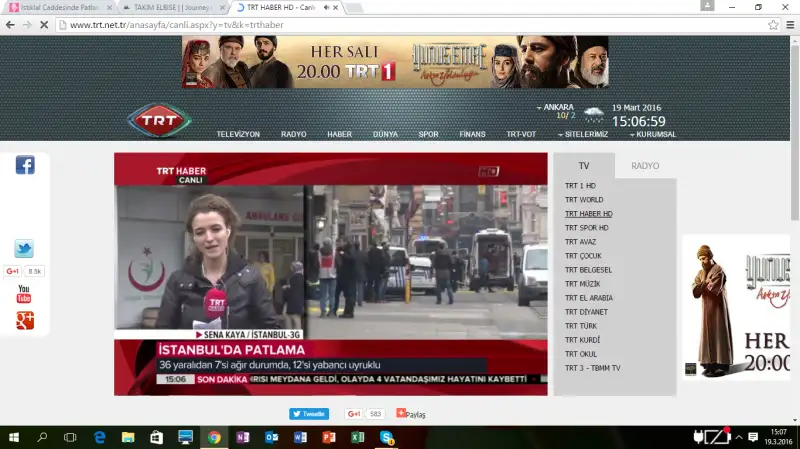The width and height of the screenshot is (800, 449).
Task: Open the TRT-VOT menu item
Action: click(521, 134)
